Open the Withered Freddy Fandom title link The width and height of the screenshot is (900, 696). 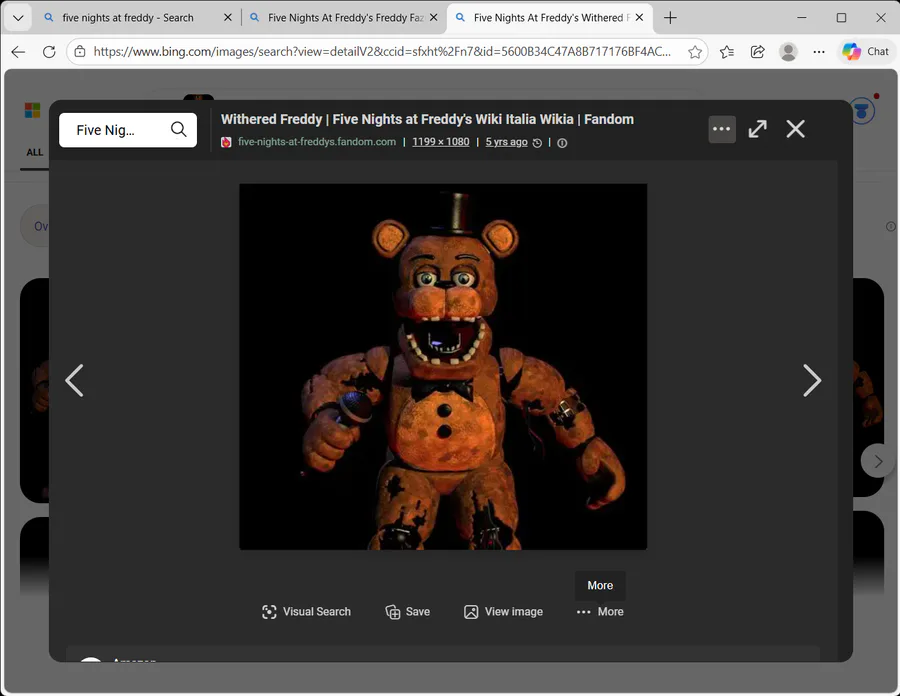click(x=427, y=119)
